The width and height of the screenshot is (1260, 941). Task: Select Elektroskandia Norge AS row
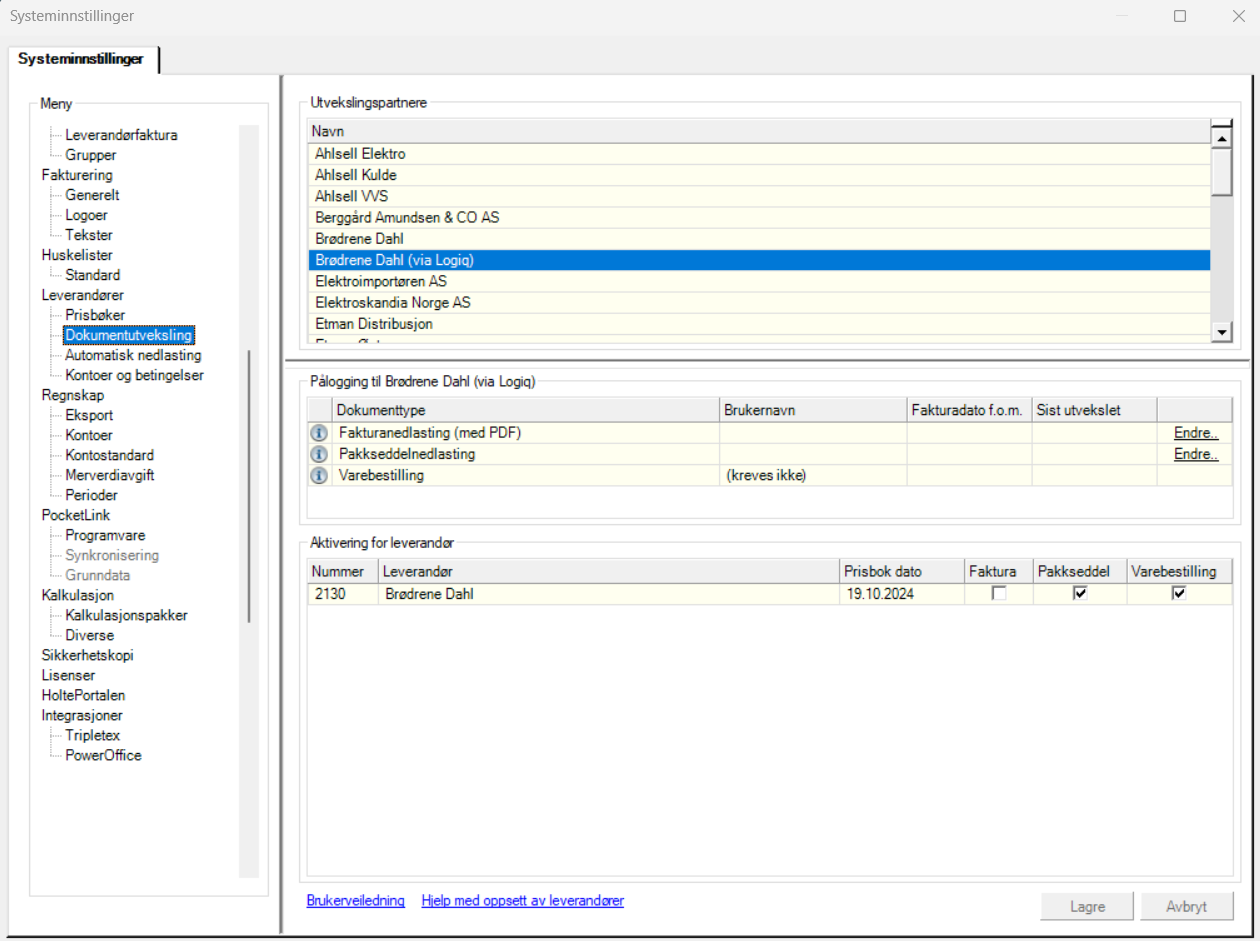coord(759,302)
